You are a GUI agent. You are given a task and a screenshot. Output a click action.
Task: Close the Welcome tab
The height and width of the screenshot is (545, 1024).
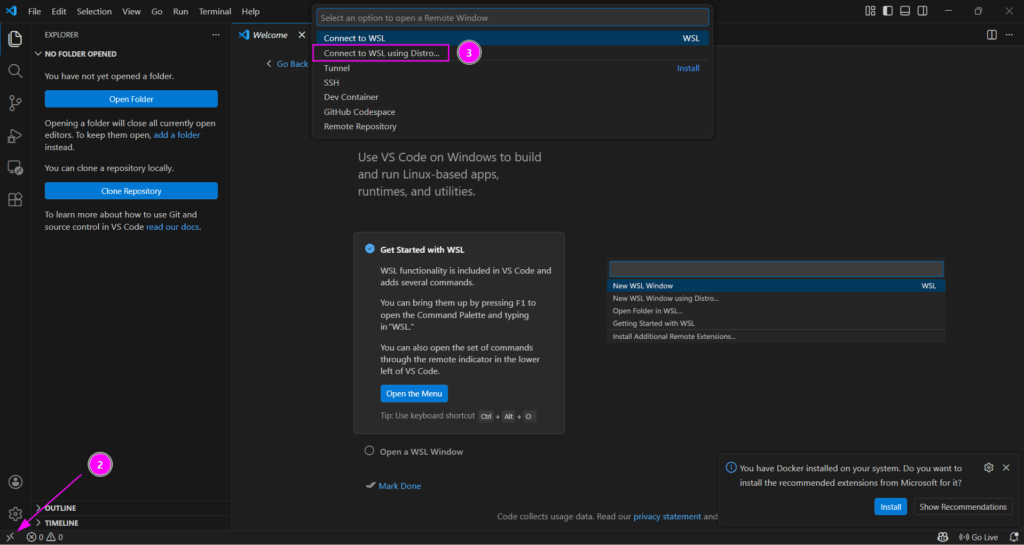point(302,35)
